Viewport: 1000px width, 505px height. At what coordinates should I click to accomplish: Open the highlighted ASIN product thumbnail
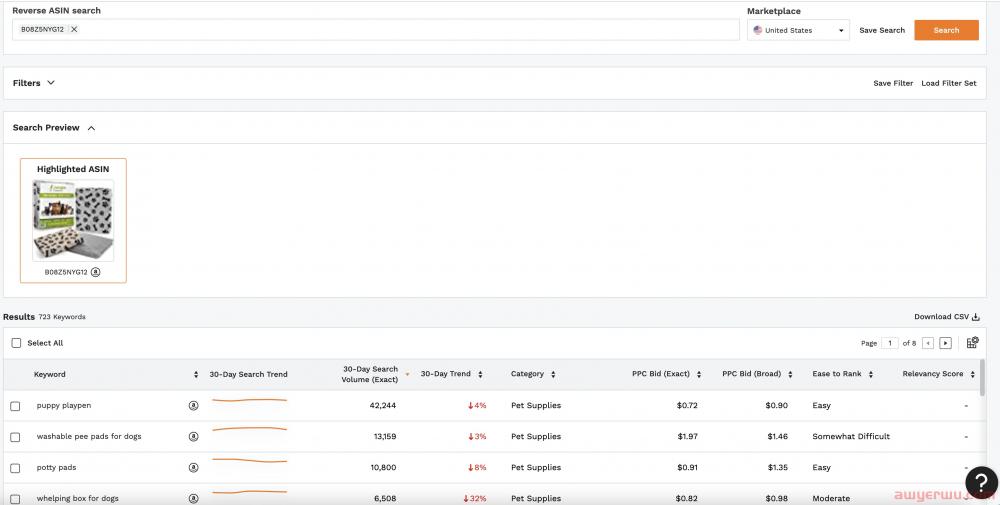click(73, 220)
